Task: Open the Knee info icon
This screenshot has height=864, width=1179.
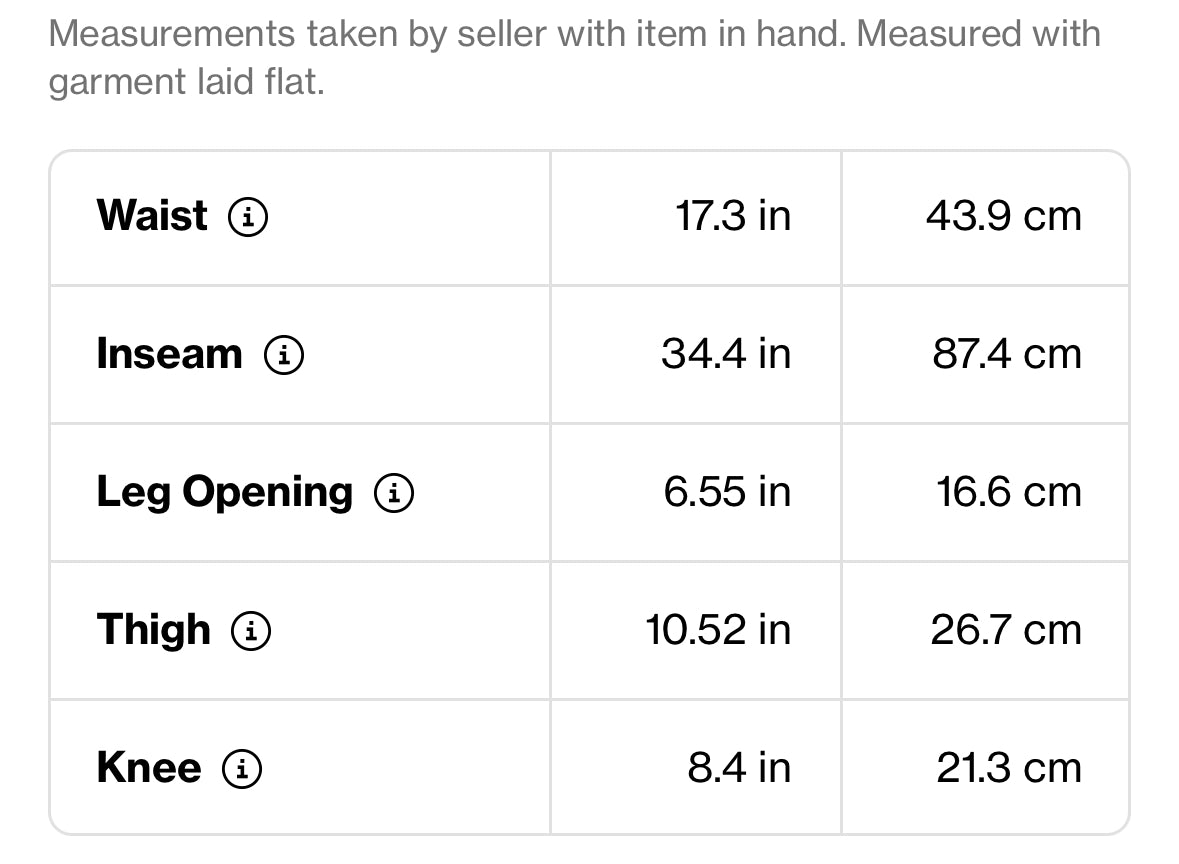Action: [x=242, y=769]
